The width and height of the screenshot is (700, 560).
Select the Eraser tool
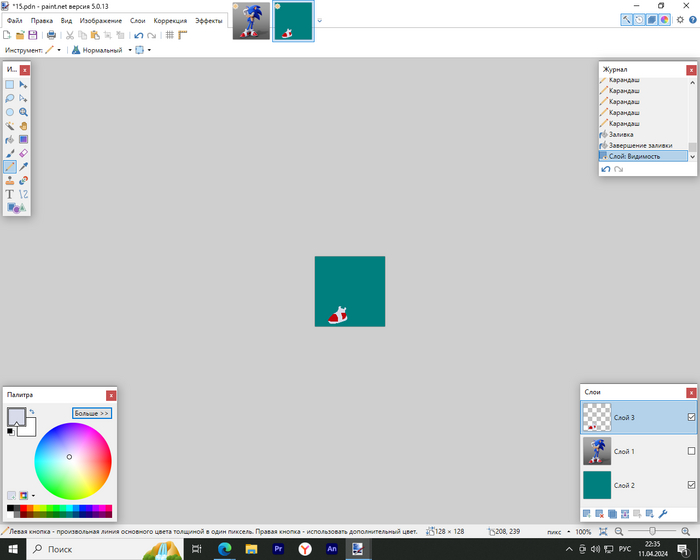coord(23,154)
